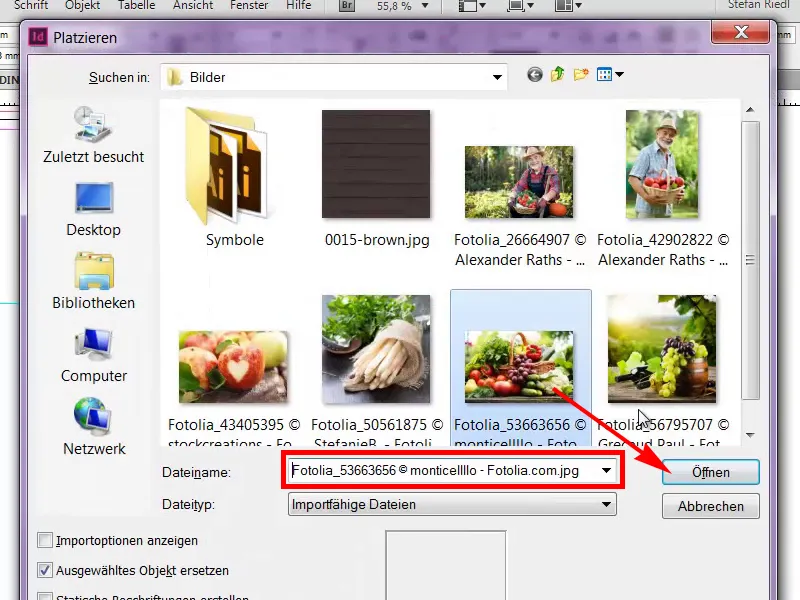Select Desktop in places sidebar

(x=93, y=209)
